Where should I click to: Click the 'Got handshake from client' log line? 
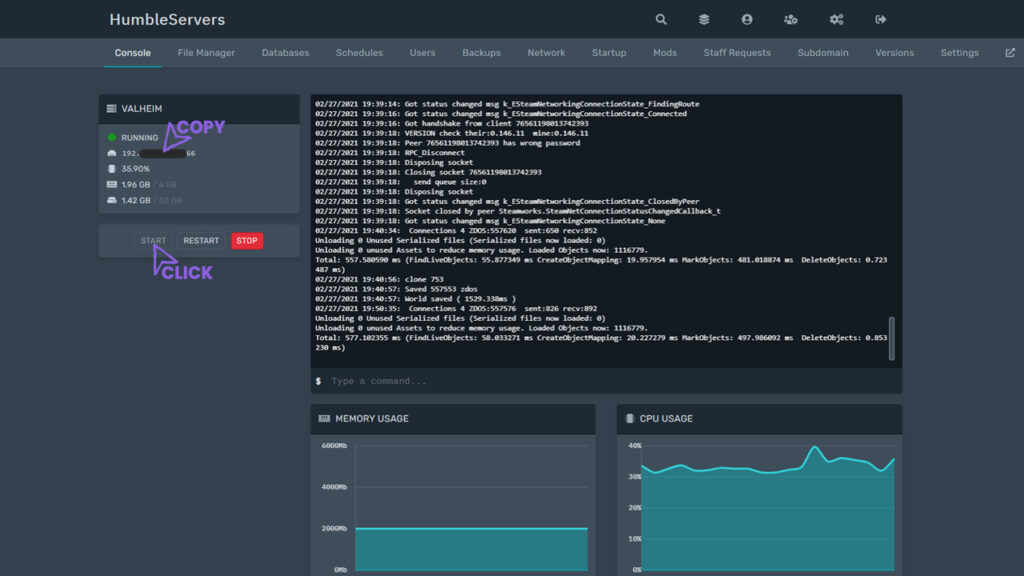tap(452, 123)
